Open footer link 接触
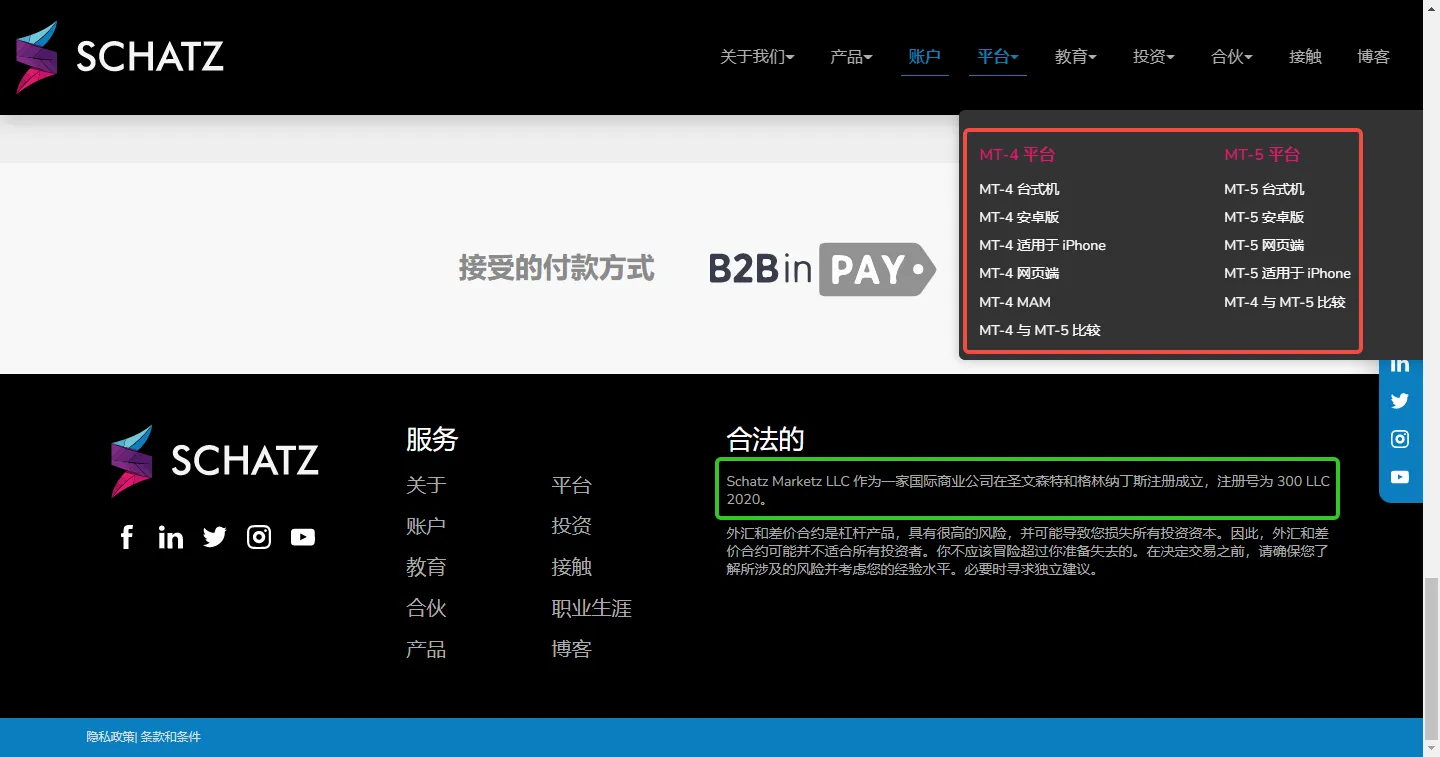The height and width of the screenshot is (757, 1440). [x=572, y=567]
